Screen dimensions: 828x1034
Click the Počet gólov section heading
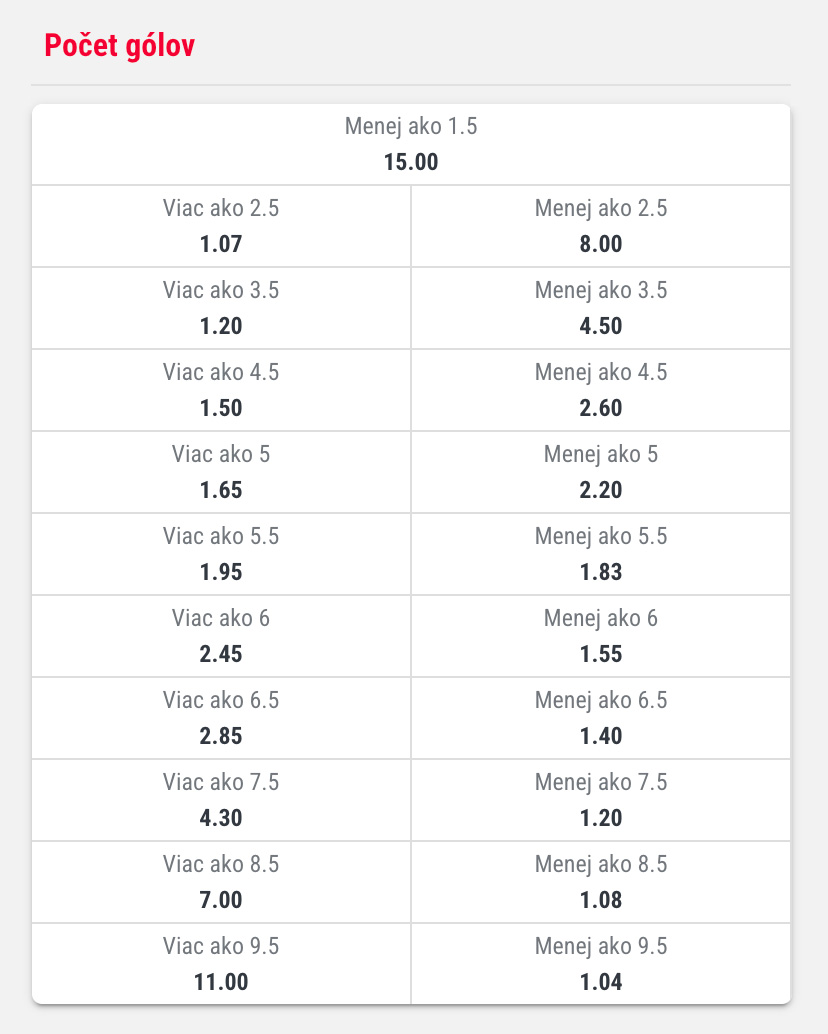[x=117, y=45]
